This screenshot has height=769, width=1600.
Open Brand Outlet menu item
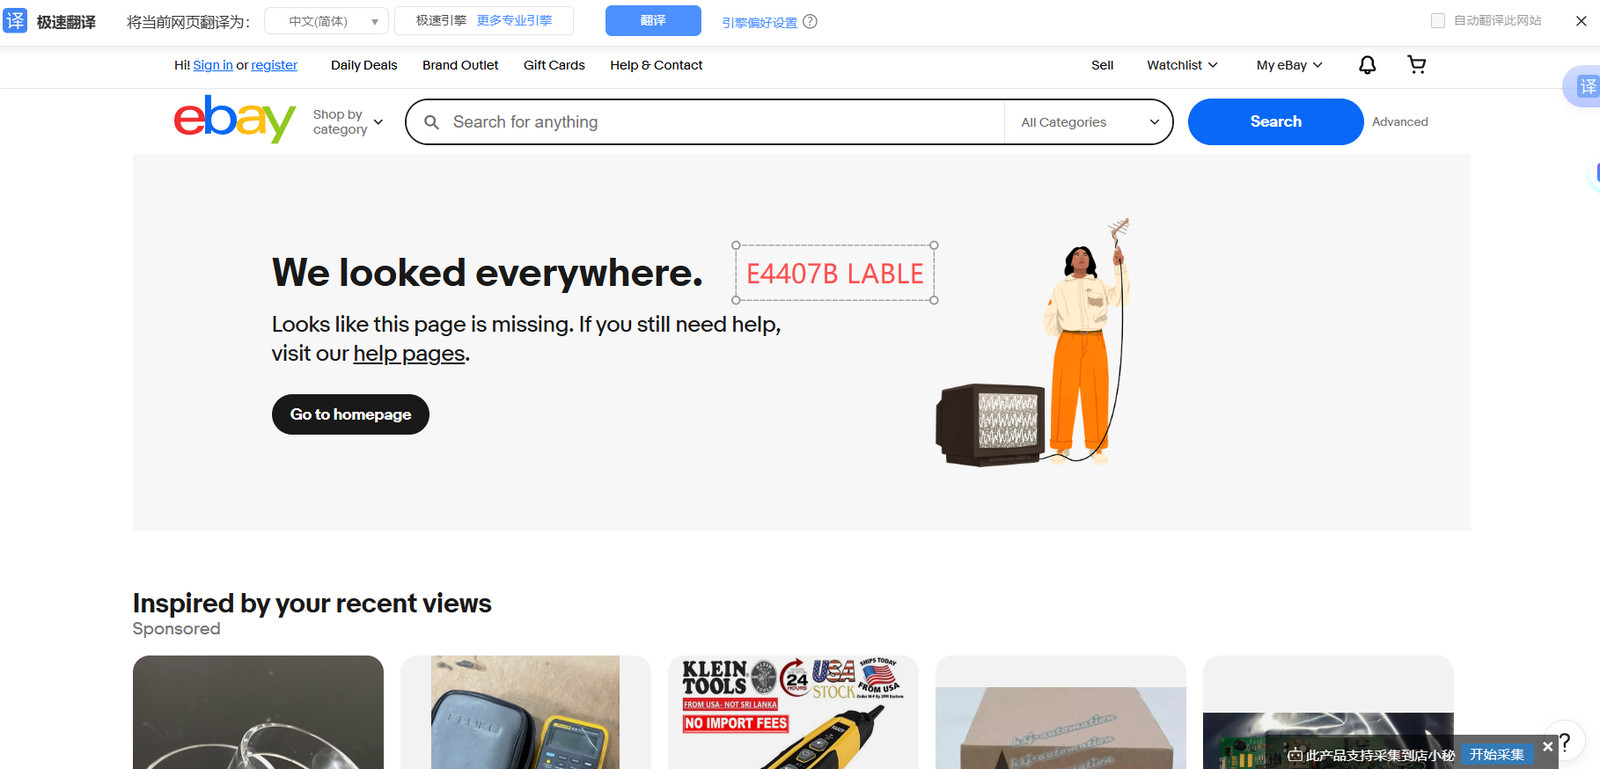pos(460,65)
